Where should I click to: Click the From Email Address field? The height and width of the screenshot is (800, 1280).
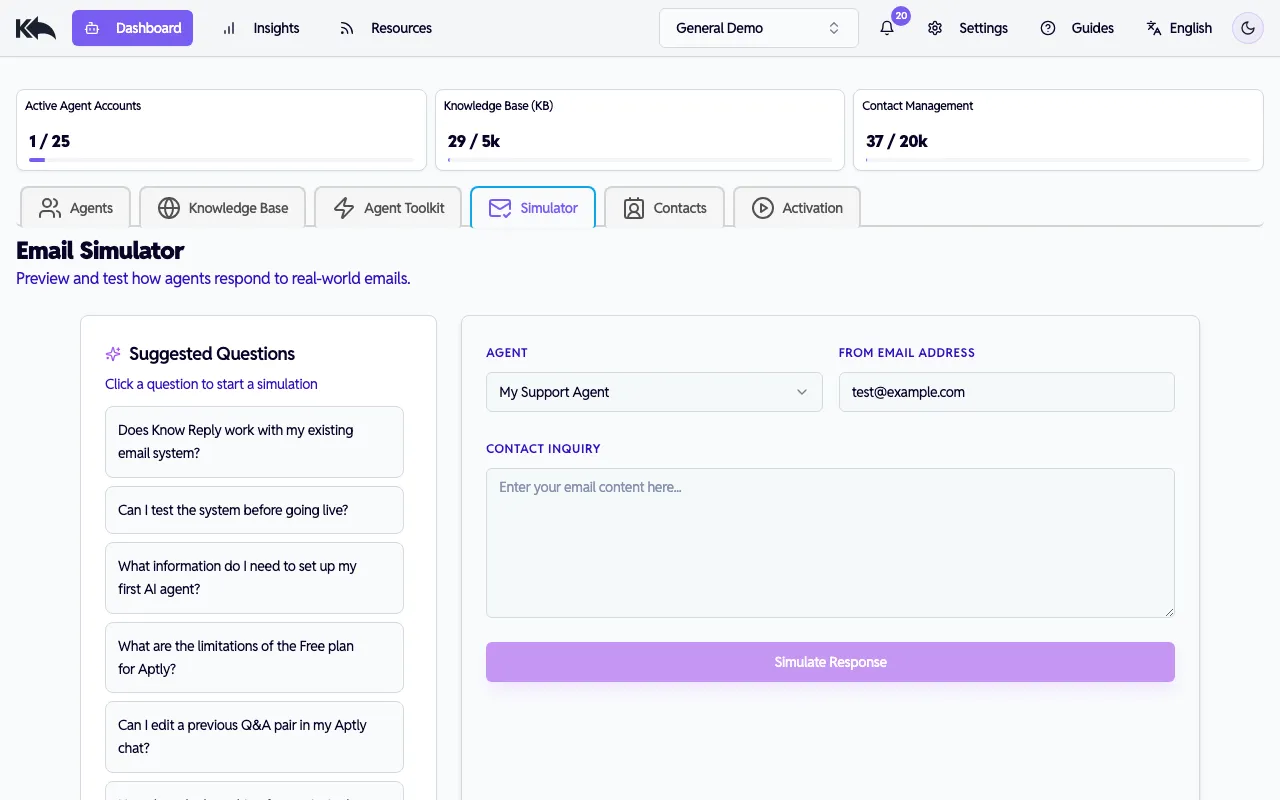point(1006,392)
